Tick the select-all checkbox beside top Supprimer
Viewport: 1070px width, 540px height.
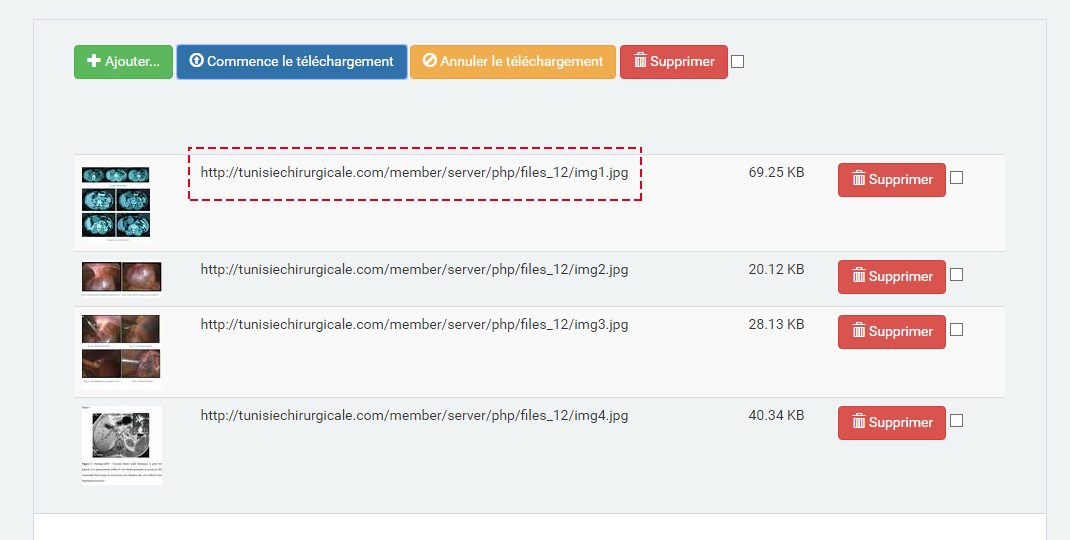tap(738, 61)
